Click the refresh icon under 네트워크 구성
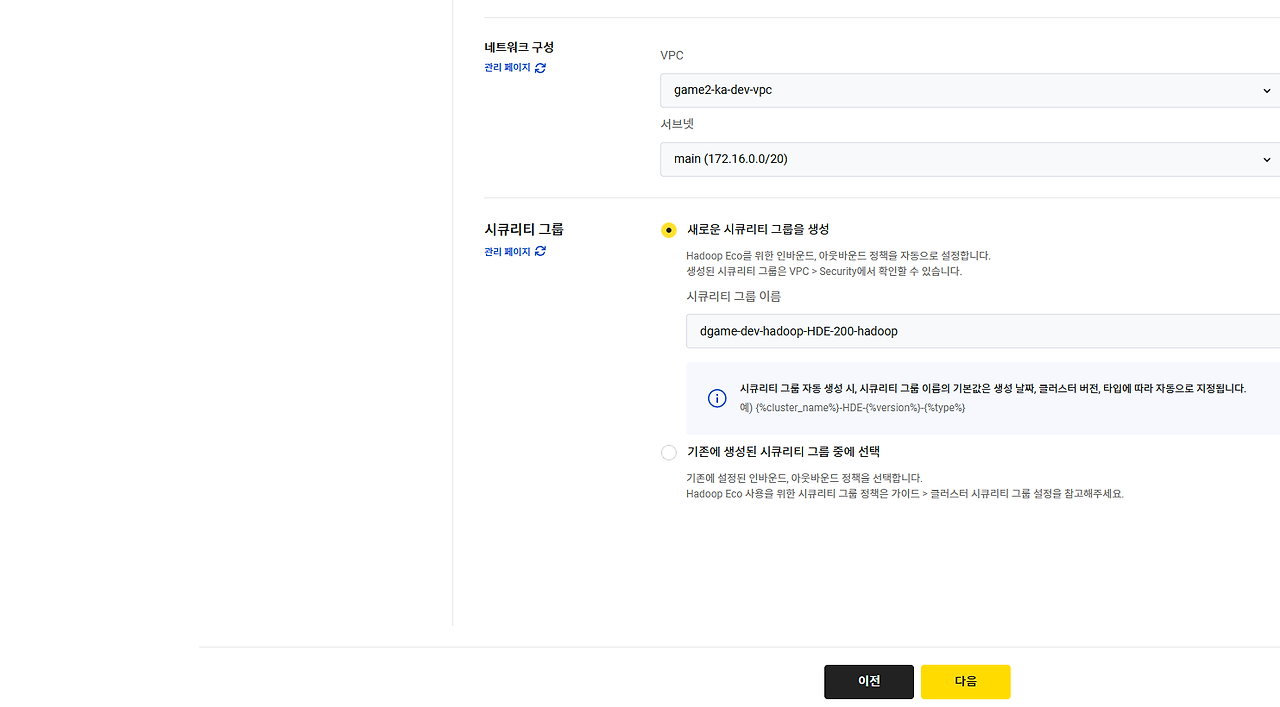Viewport: 1280px width, 707px height. tap(540, 68)
